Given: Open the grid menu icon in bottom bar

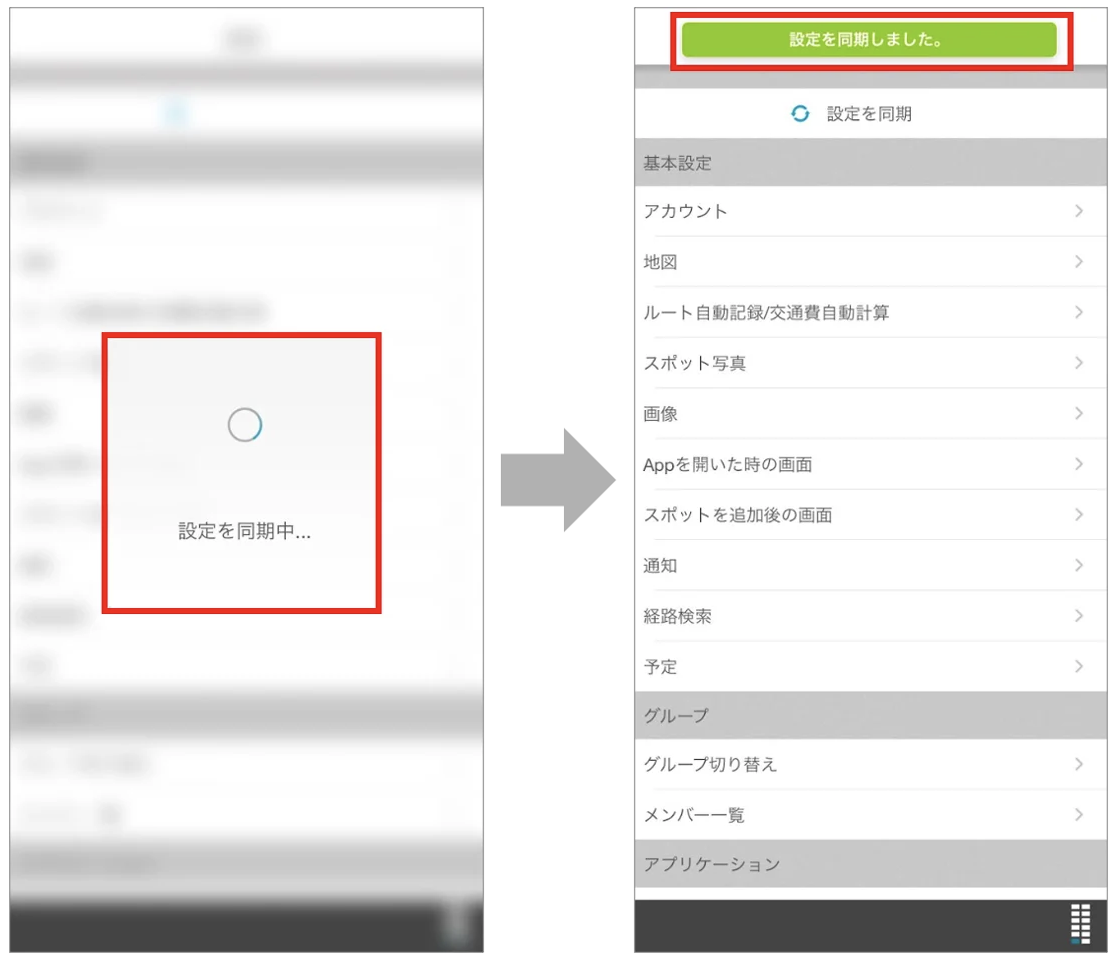Looking at the screenshot, I should point(1080,924).
